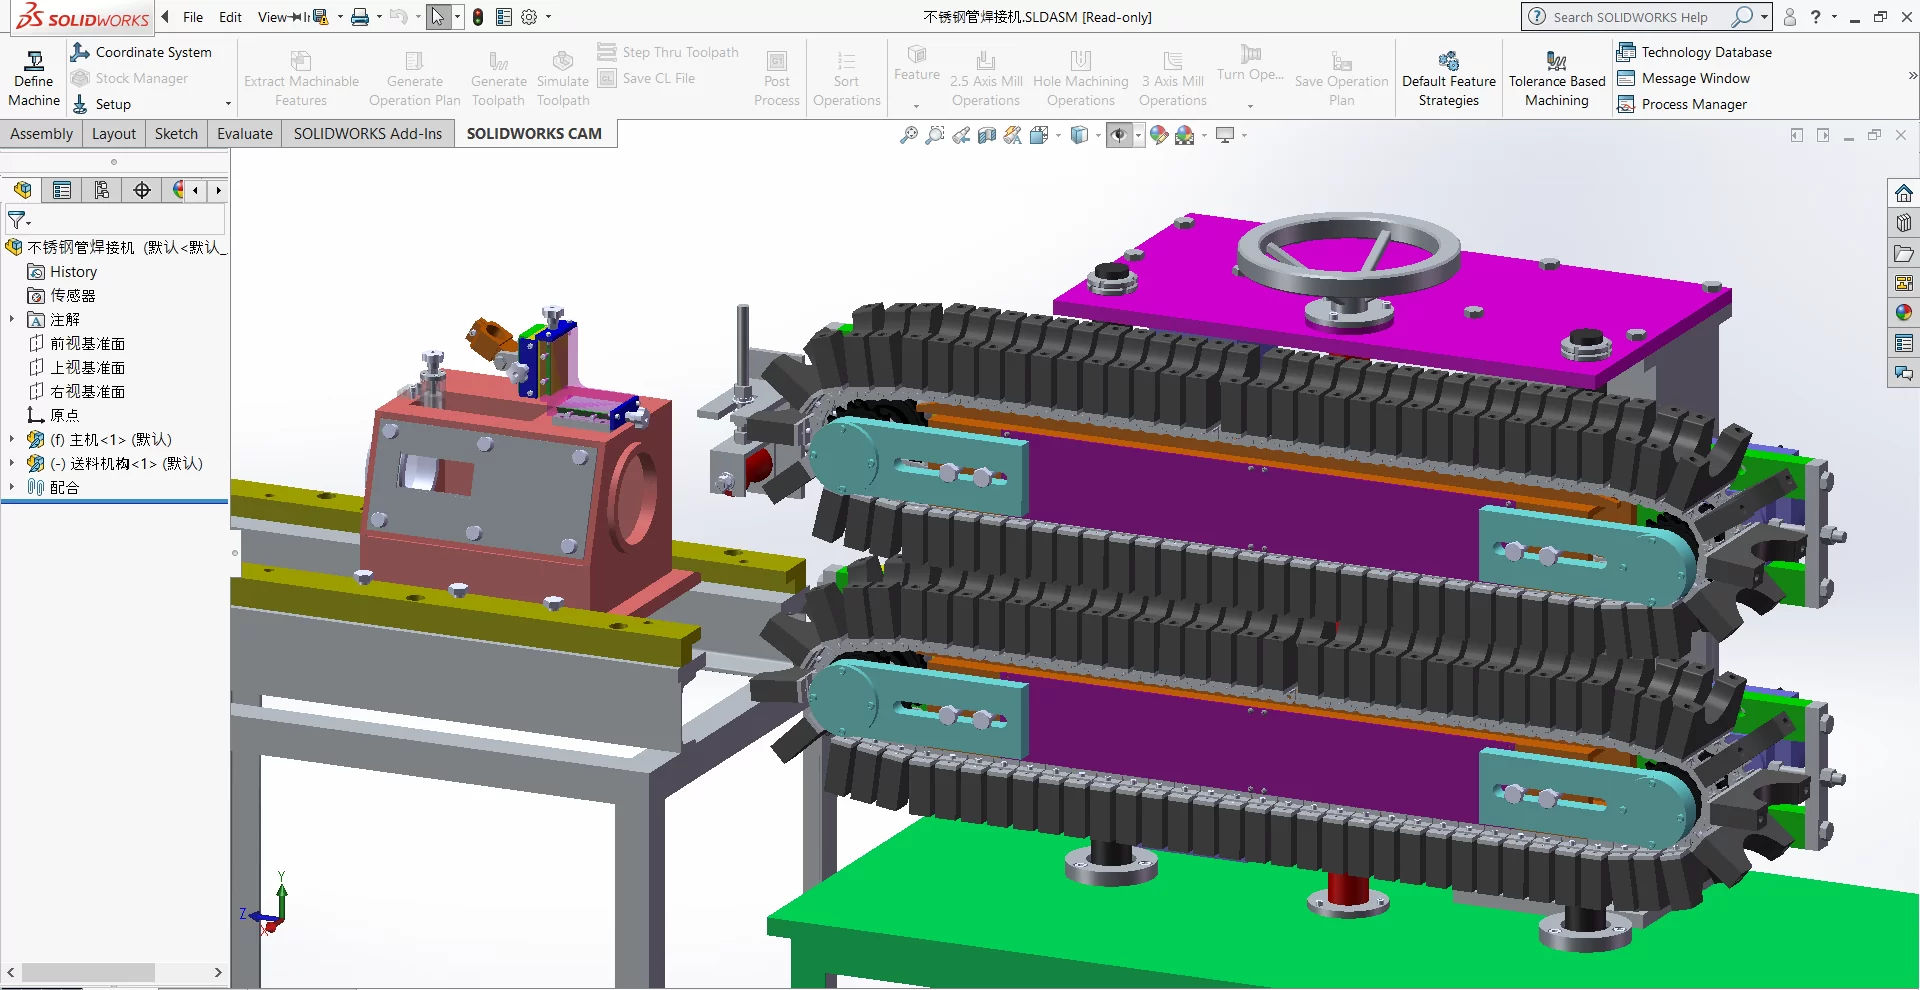Open SOLIDWORKS Forum task pane icon

[x=1904, y=373]
